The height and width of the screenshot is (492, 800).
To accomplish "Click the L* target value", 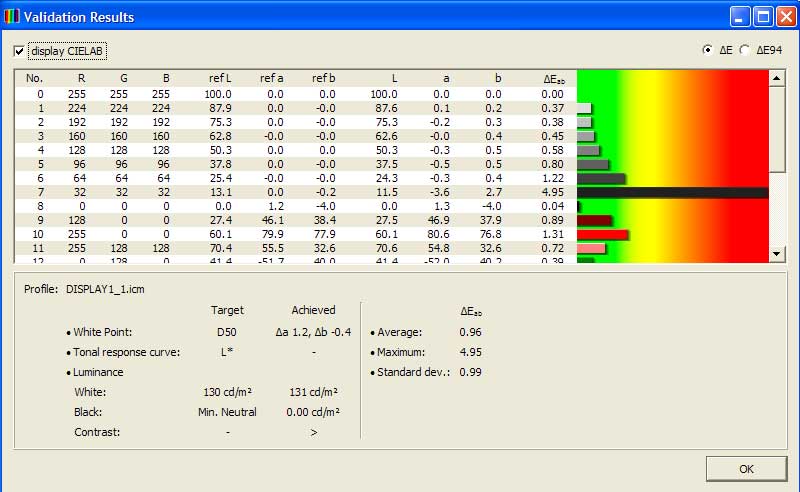I will click(227, 352).
